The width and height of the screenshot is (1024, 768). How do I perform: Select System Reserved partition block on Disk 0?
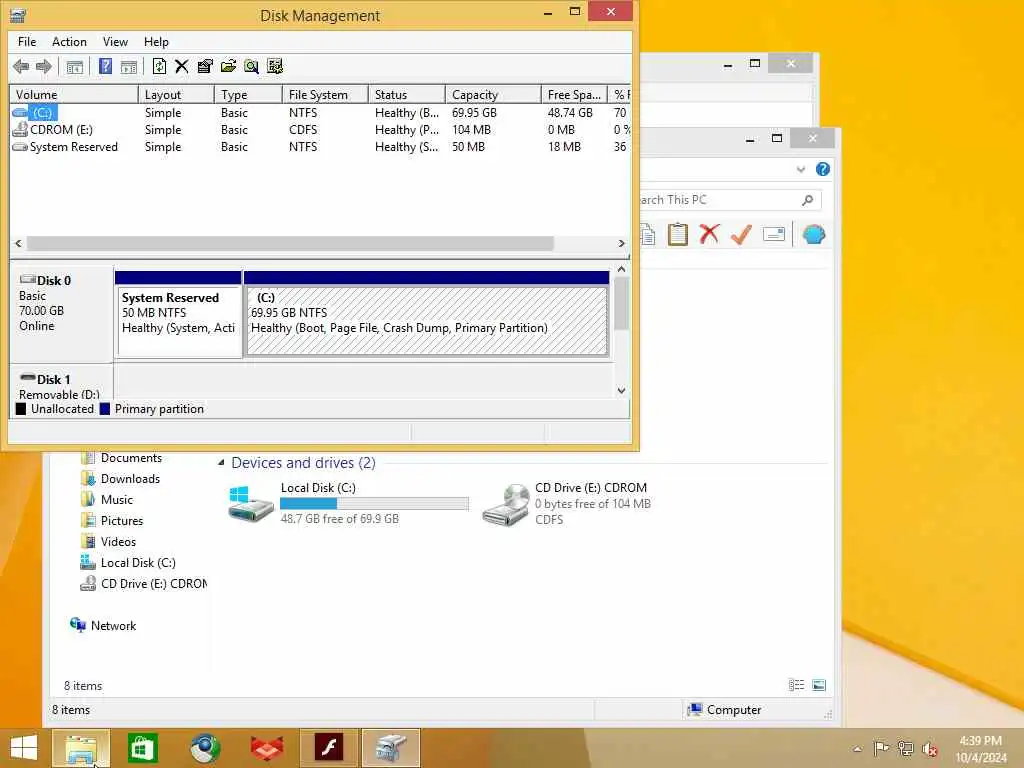[178, 313]
